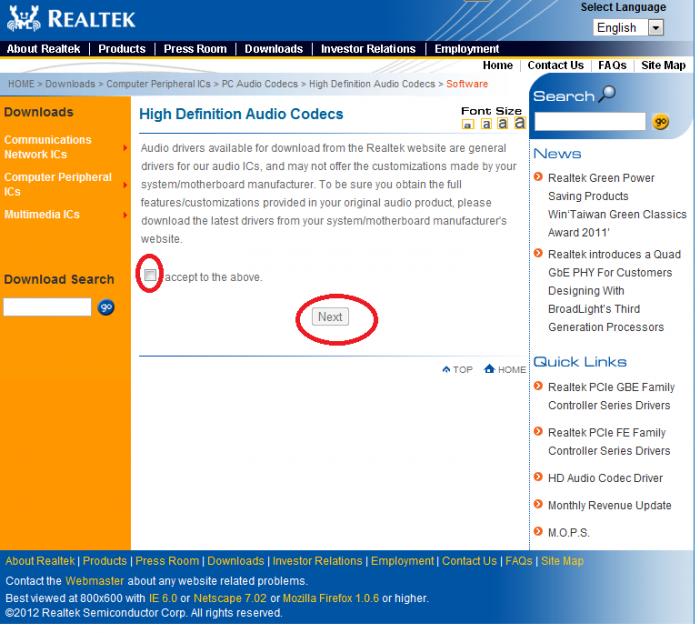Click the smallest font size icon

pyautogui.click(x=467, y=125)
